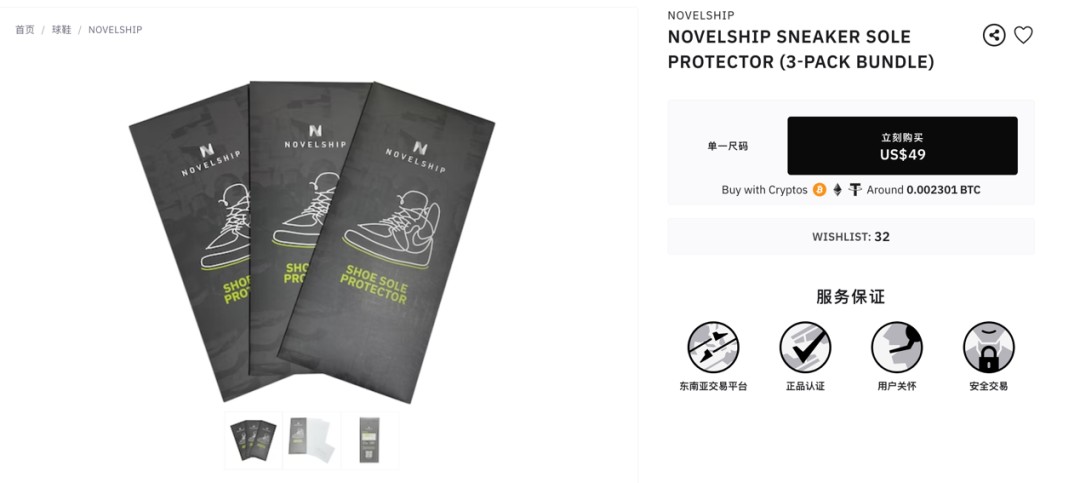The height and width of the screenshot is (483, 1080).
Task: Open NOVELSHIP breadcrumb link
Action: [115, 30]
